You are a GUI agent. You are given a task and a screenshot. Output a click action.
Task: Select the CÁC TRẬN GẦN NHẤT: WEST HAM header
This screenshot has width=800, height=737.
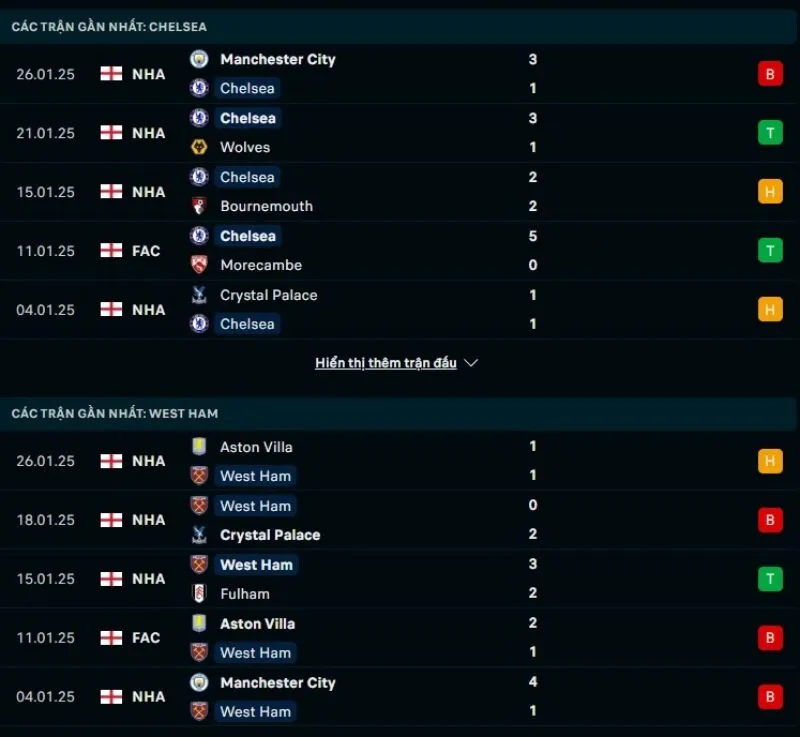pos(115,414)
